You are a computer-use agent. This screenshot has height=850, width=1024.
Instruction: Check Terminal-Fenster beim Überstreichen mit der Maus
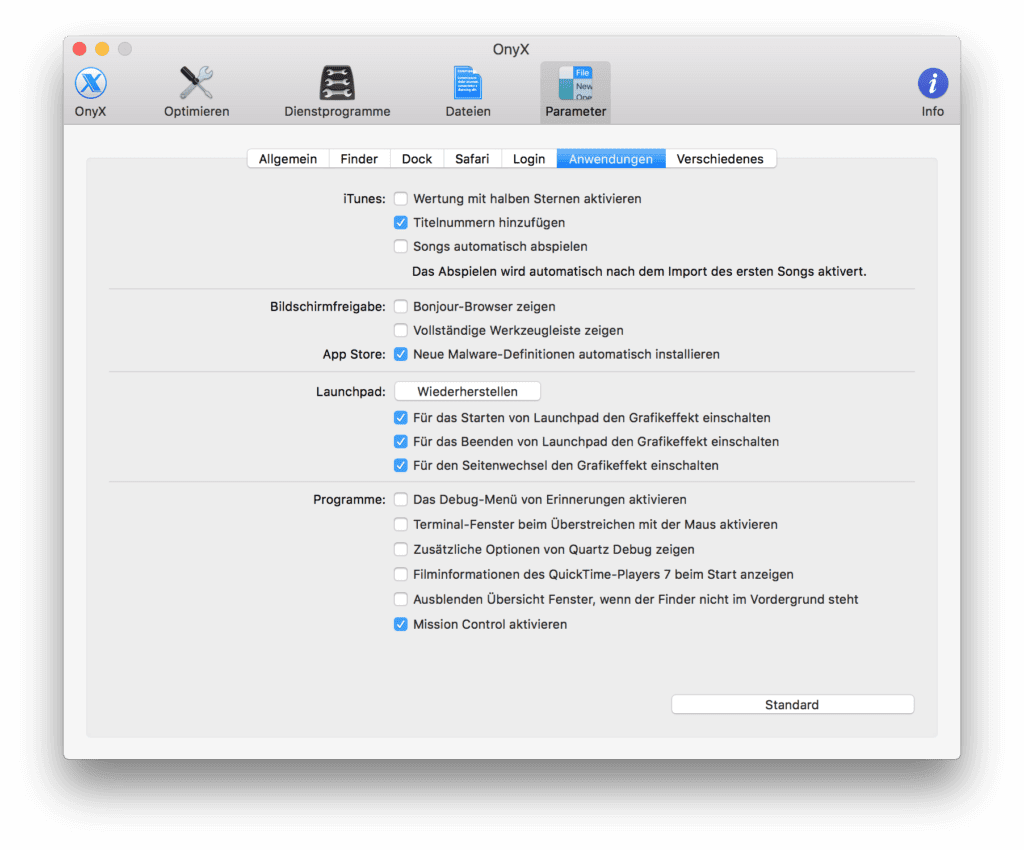(x=401, y=524)
